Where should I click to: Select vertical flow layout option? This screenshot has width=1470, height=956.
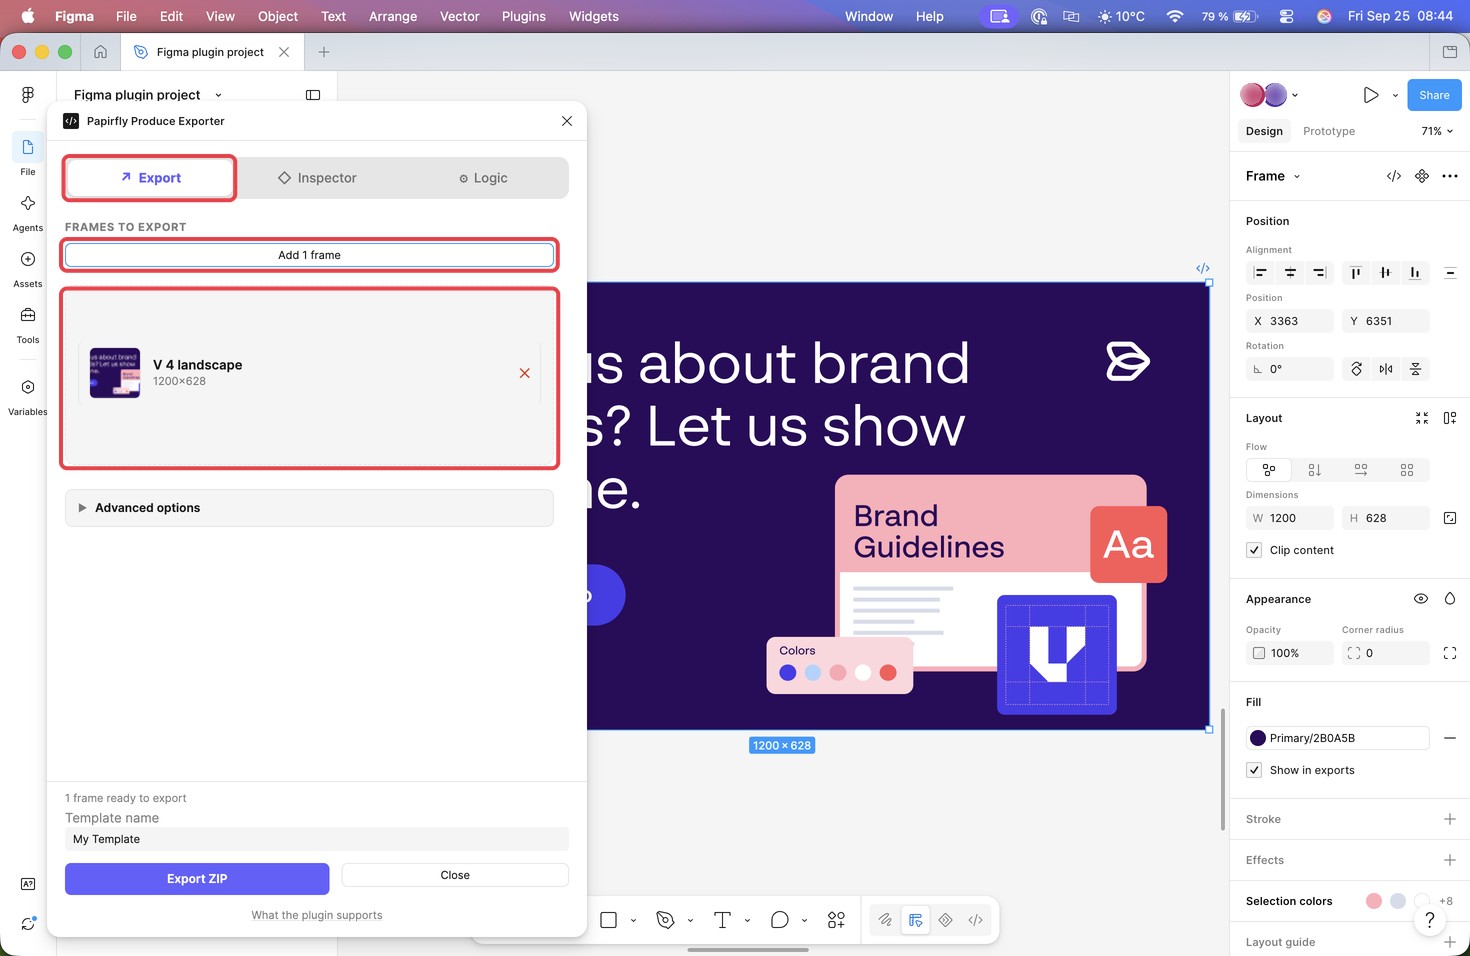(1315, 470)
